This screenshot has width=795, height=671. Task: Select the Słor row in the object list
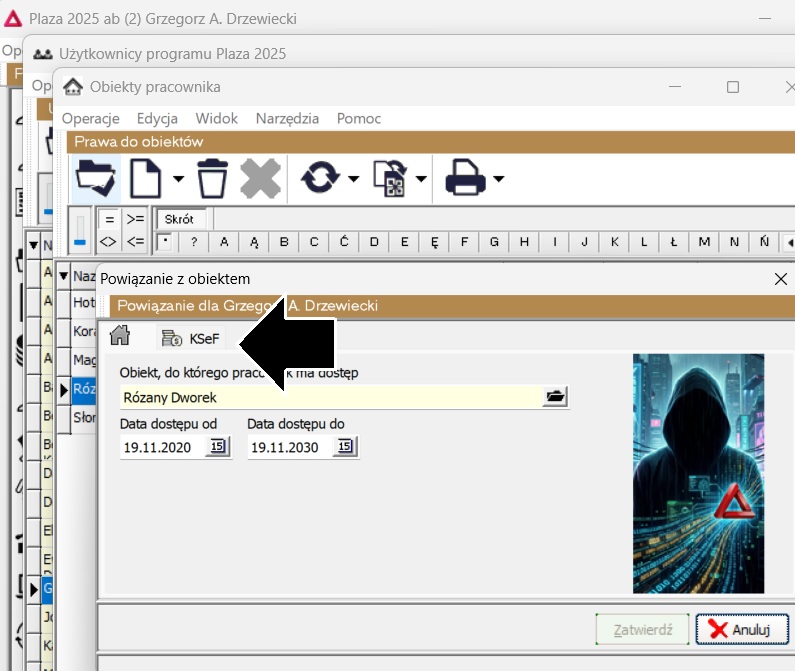point(84,417)
